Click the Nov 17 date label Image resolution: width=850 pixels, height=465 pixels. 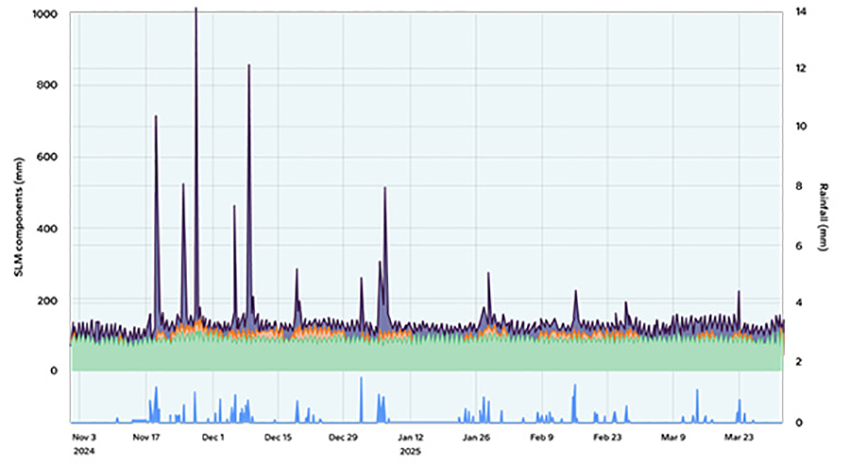146,437
